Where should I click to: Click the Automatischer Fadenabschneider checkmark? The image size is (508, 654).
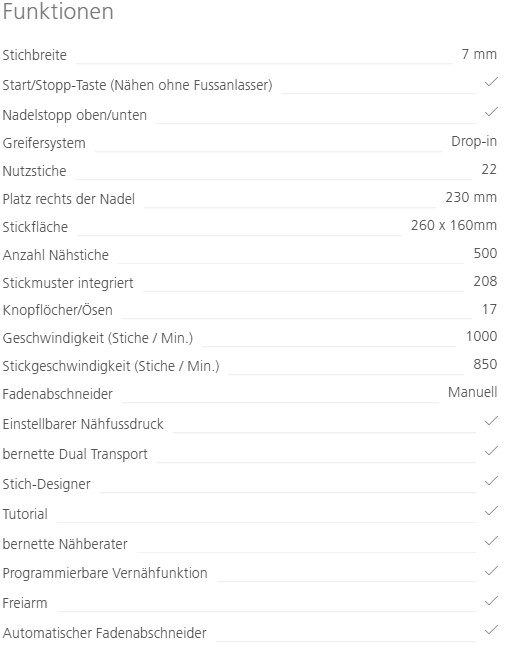point(491,629)
